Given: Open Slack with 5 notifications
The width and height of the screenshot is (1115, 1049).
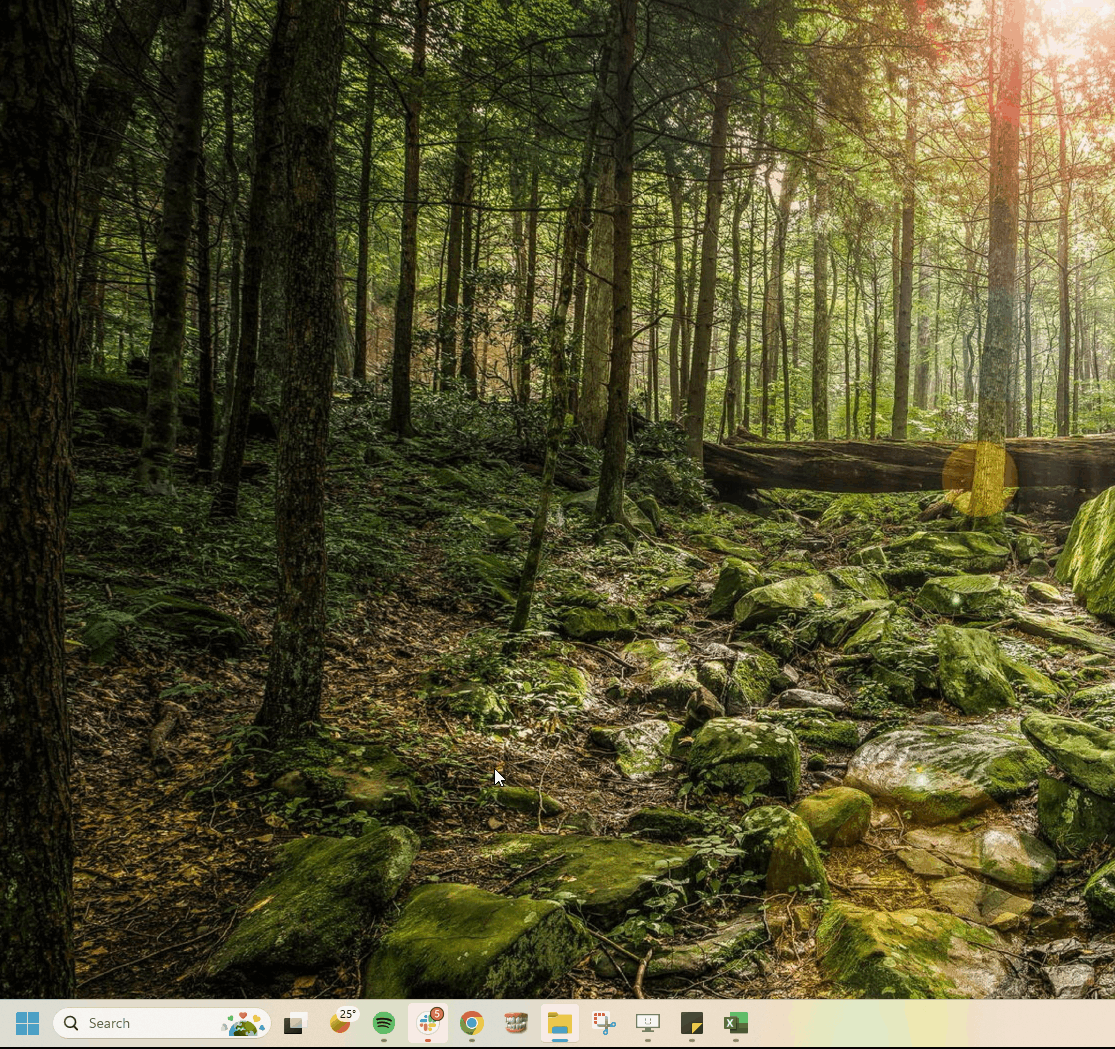Looking at the screenshot, I should (428, 1023).
